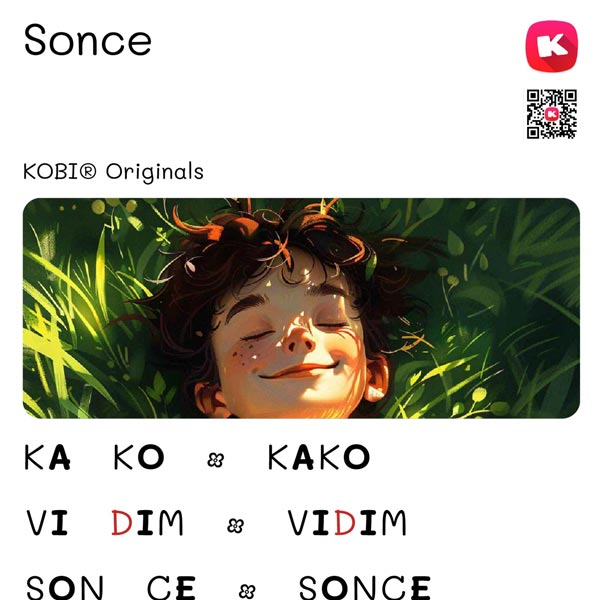Select the syllable DIM with red D

click(147, 522)
